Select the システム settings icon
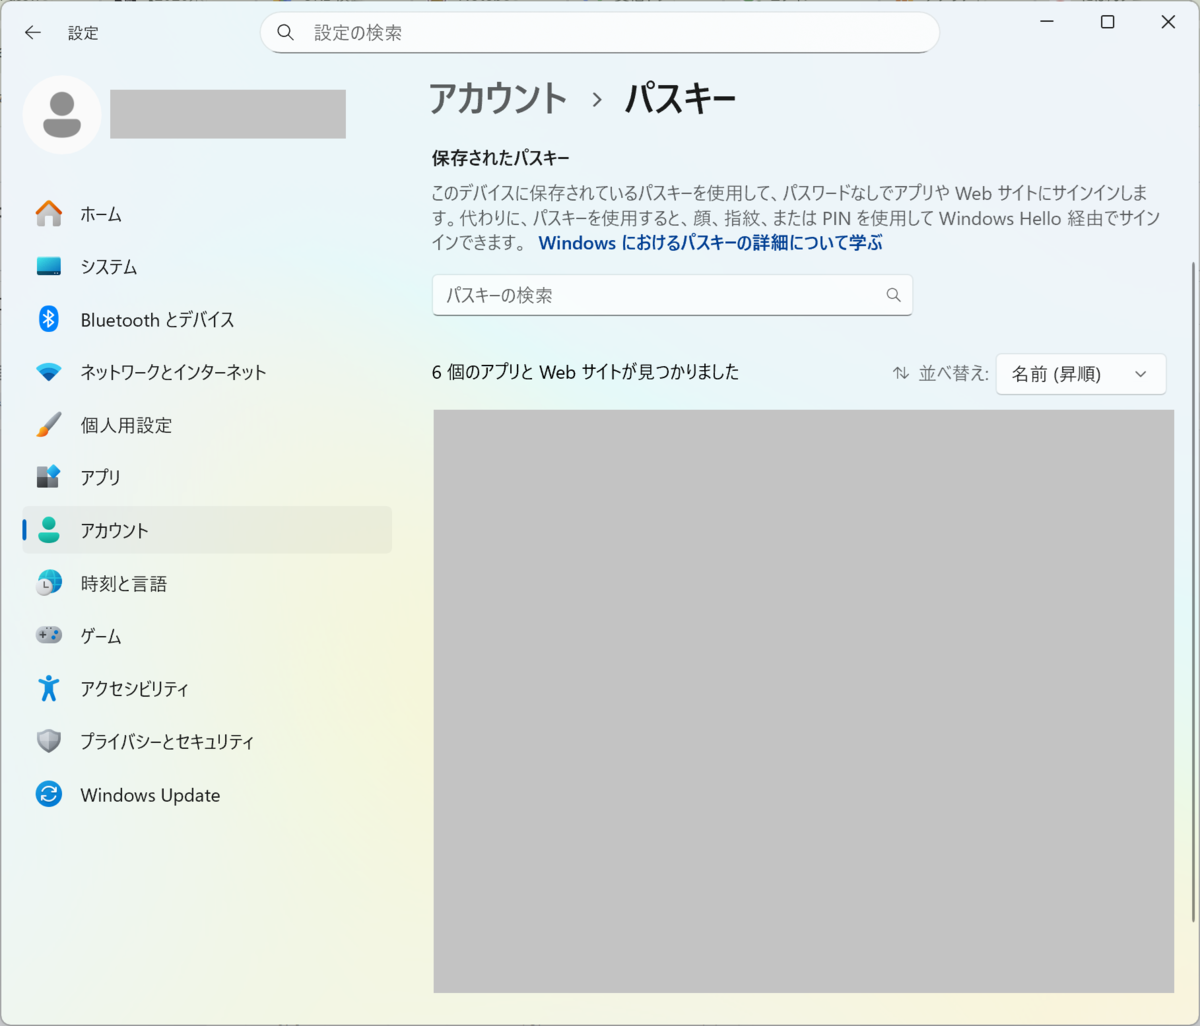 pos(48,266)
